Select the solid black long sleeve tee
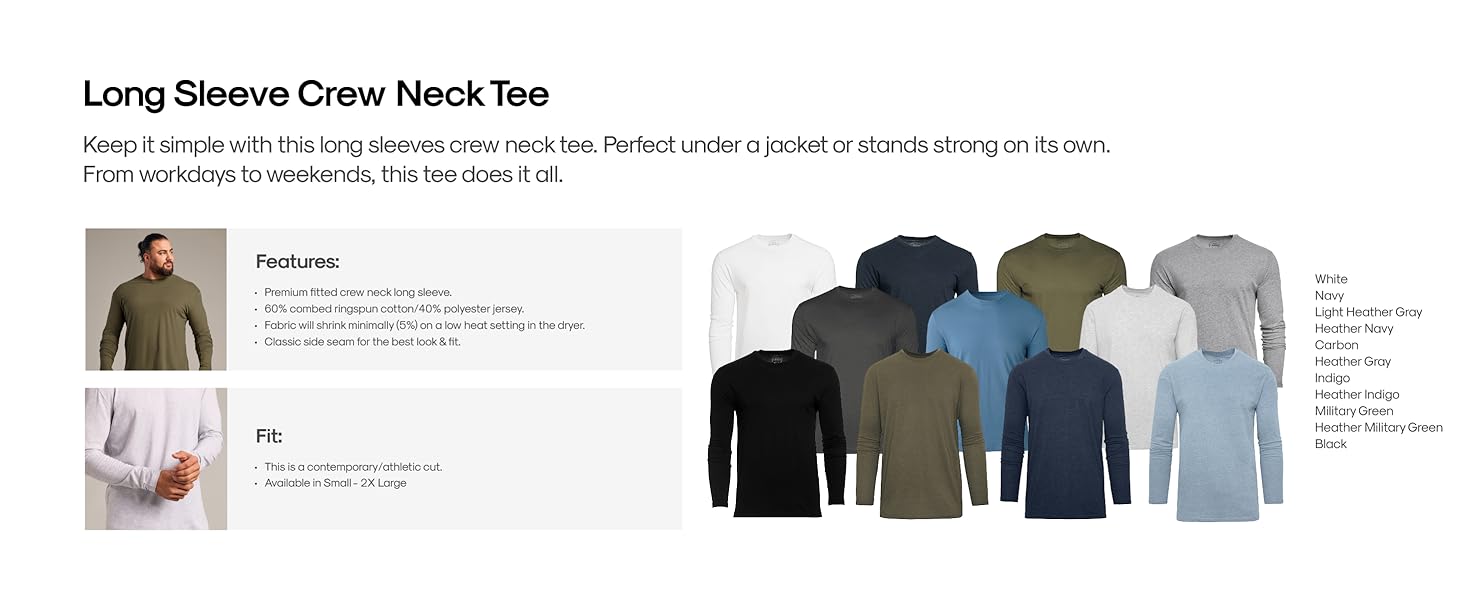Viewport: 1464px width, 600px height. pos(777,433)
